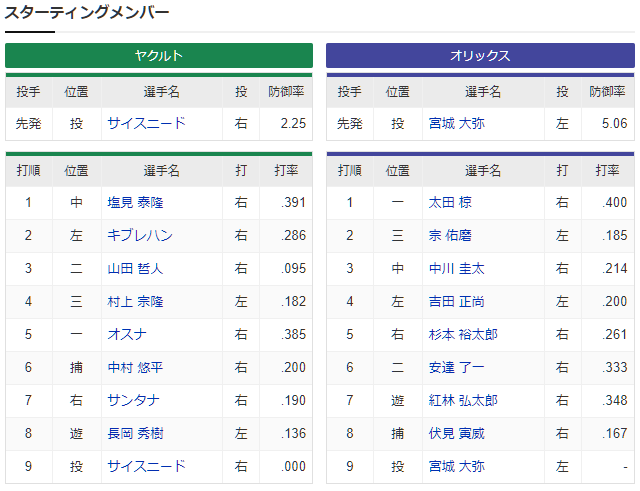This screenshot has height=491, width=640.
Task: Open player 山田 哲人 profile
Action: 135,269
